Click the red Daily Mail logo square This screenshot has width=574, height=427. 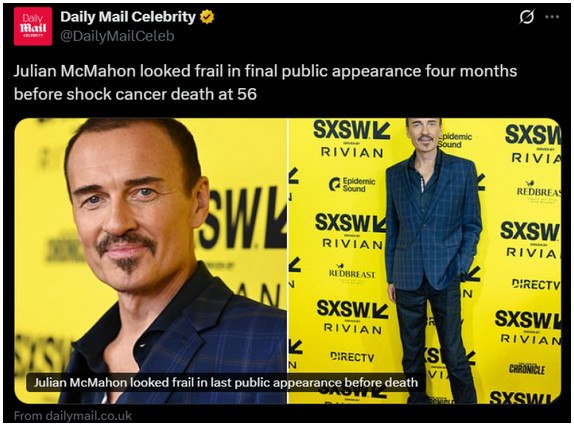point(33,26)
